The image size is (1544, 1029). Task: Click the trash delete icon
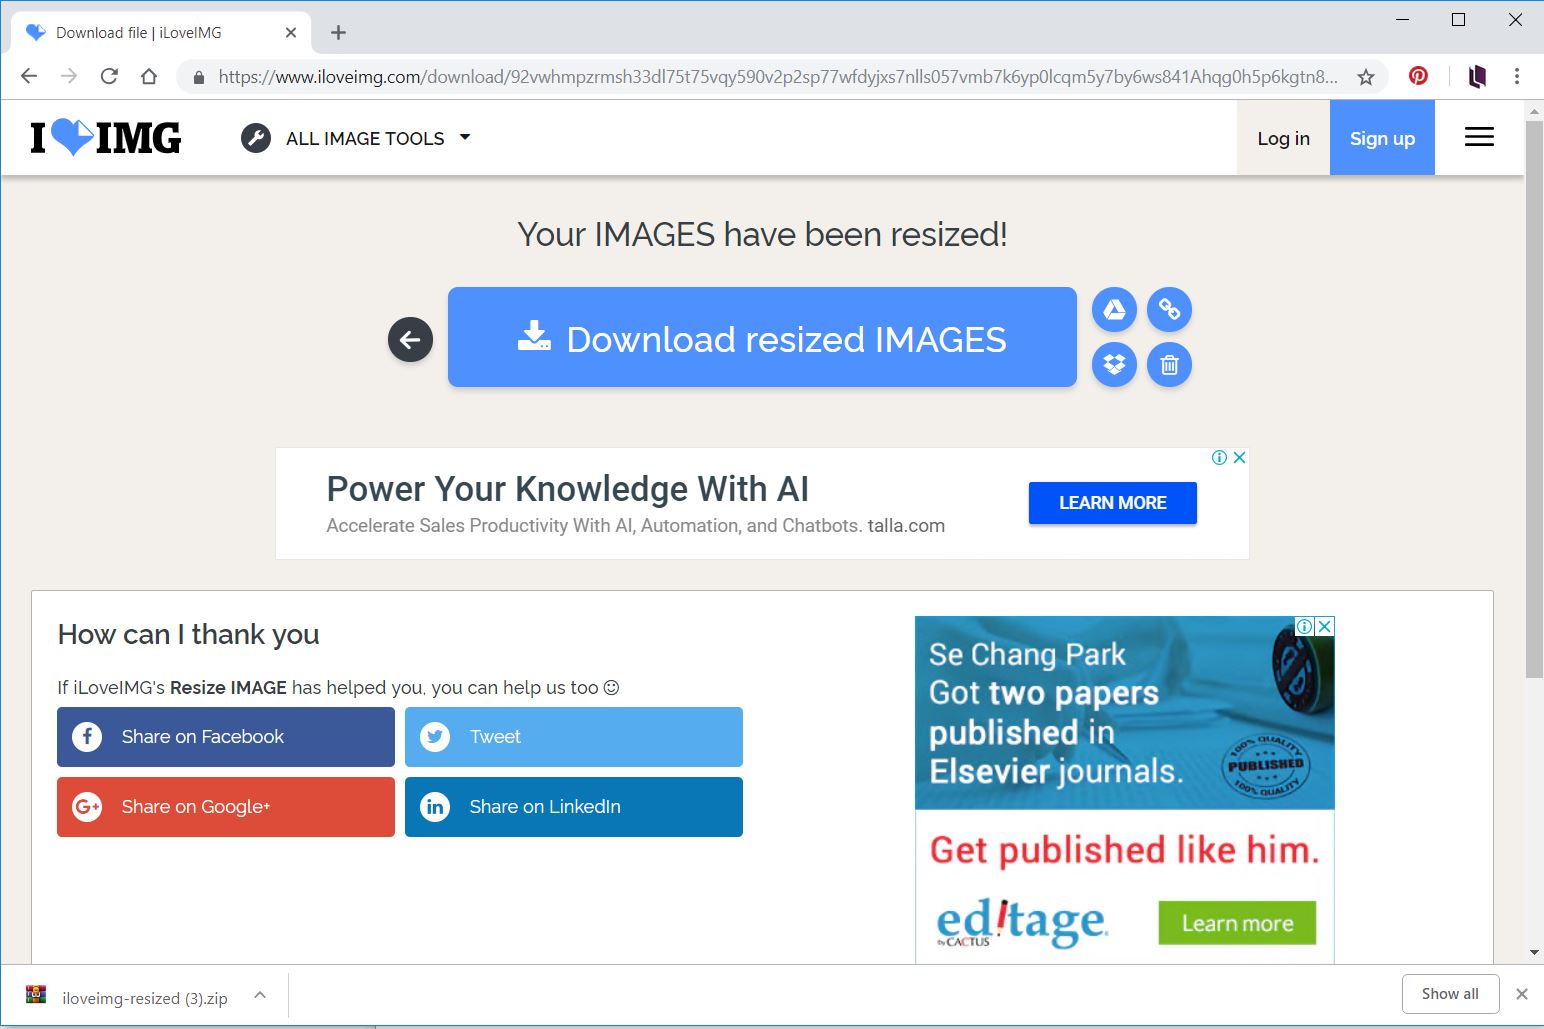pos(1169,365)
